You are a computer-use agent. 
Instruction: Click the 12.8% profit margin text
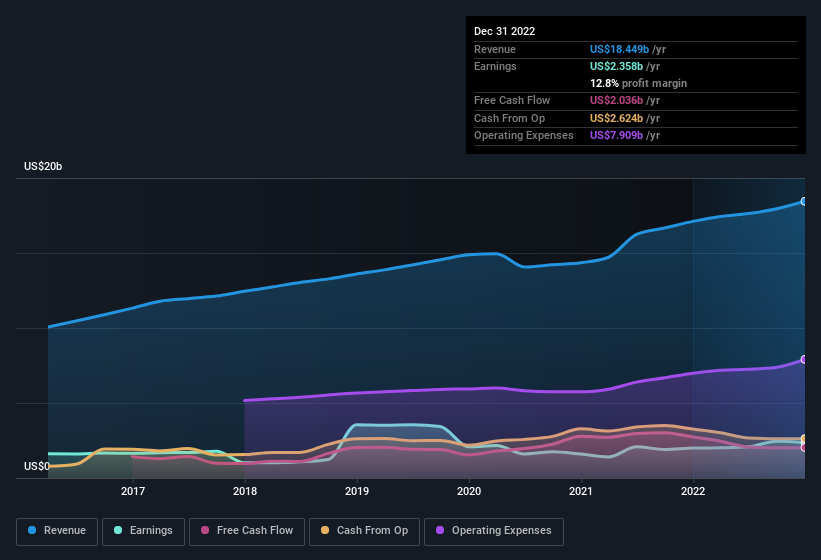638,83
